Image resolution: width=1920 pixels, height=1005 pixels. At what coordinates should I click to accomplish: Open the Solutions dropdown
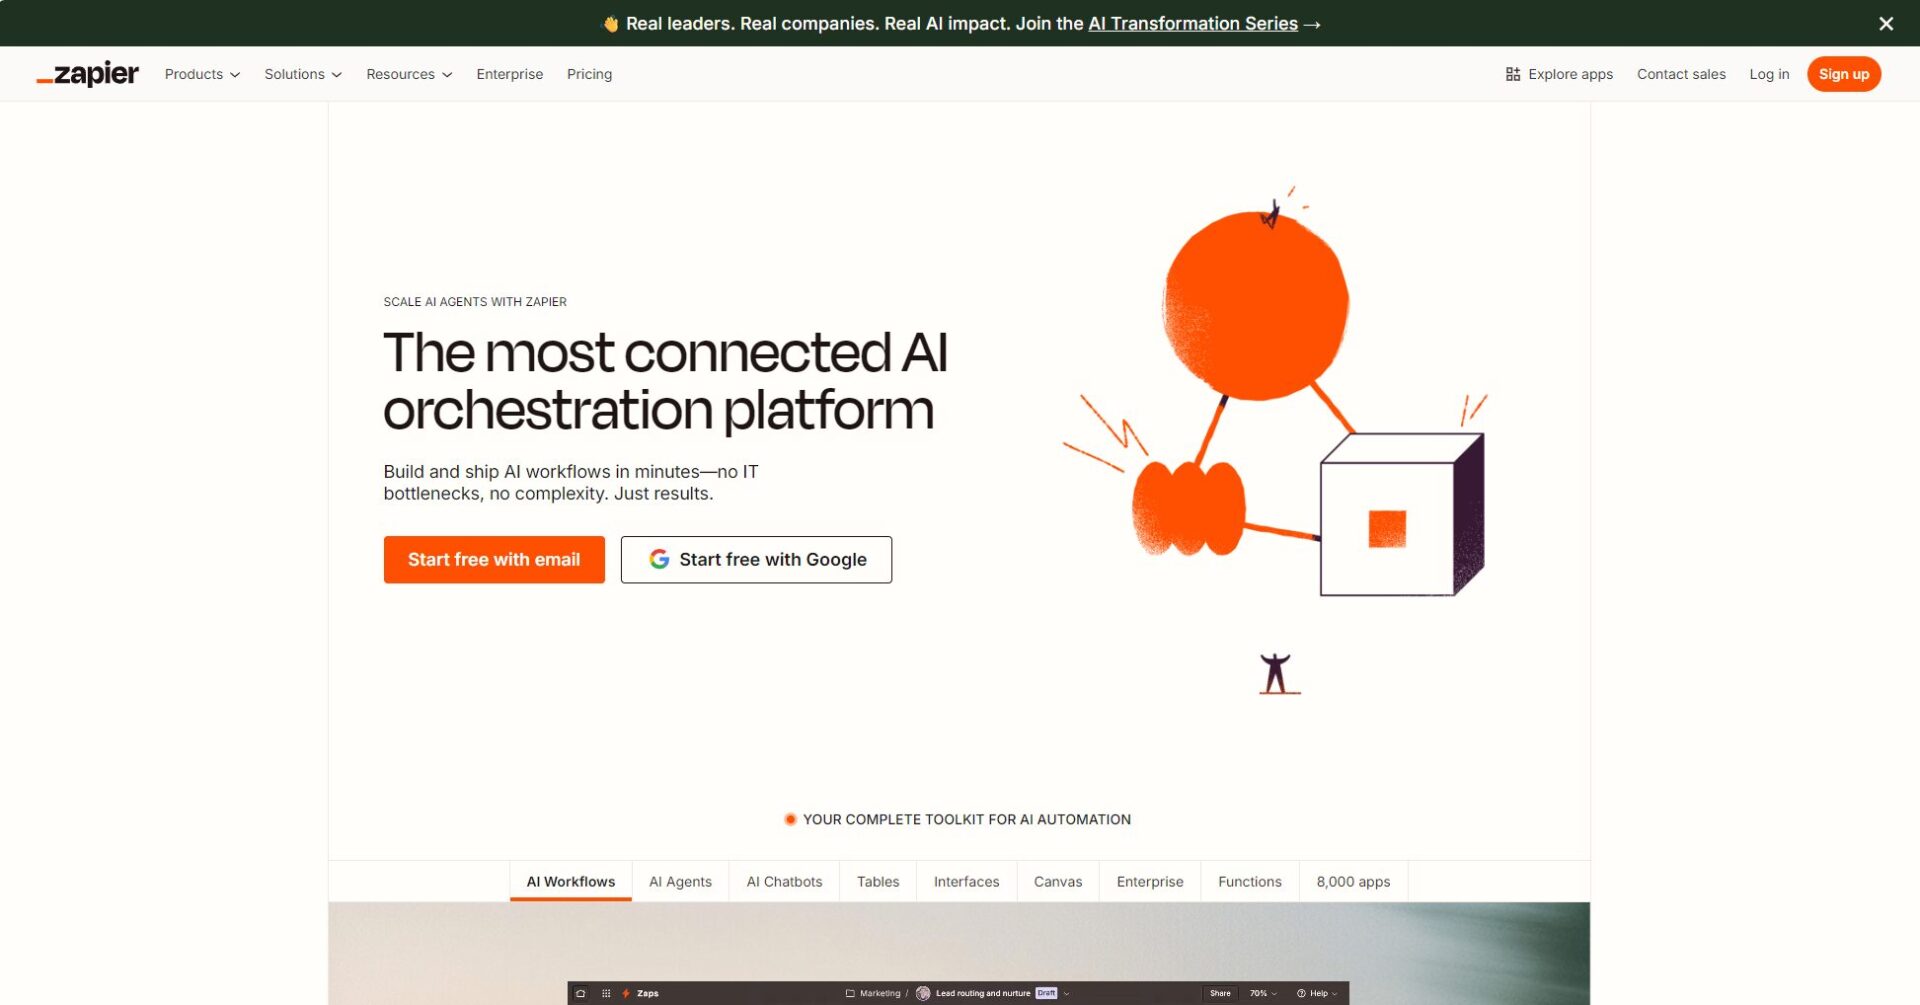click(x=302, y=74)
